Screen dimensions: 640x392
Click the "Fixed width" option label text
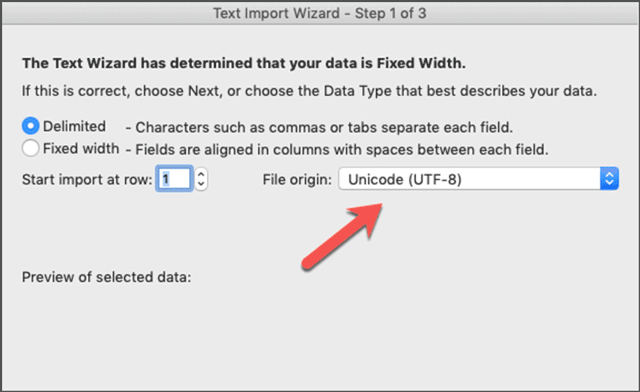click(81, 148)
